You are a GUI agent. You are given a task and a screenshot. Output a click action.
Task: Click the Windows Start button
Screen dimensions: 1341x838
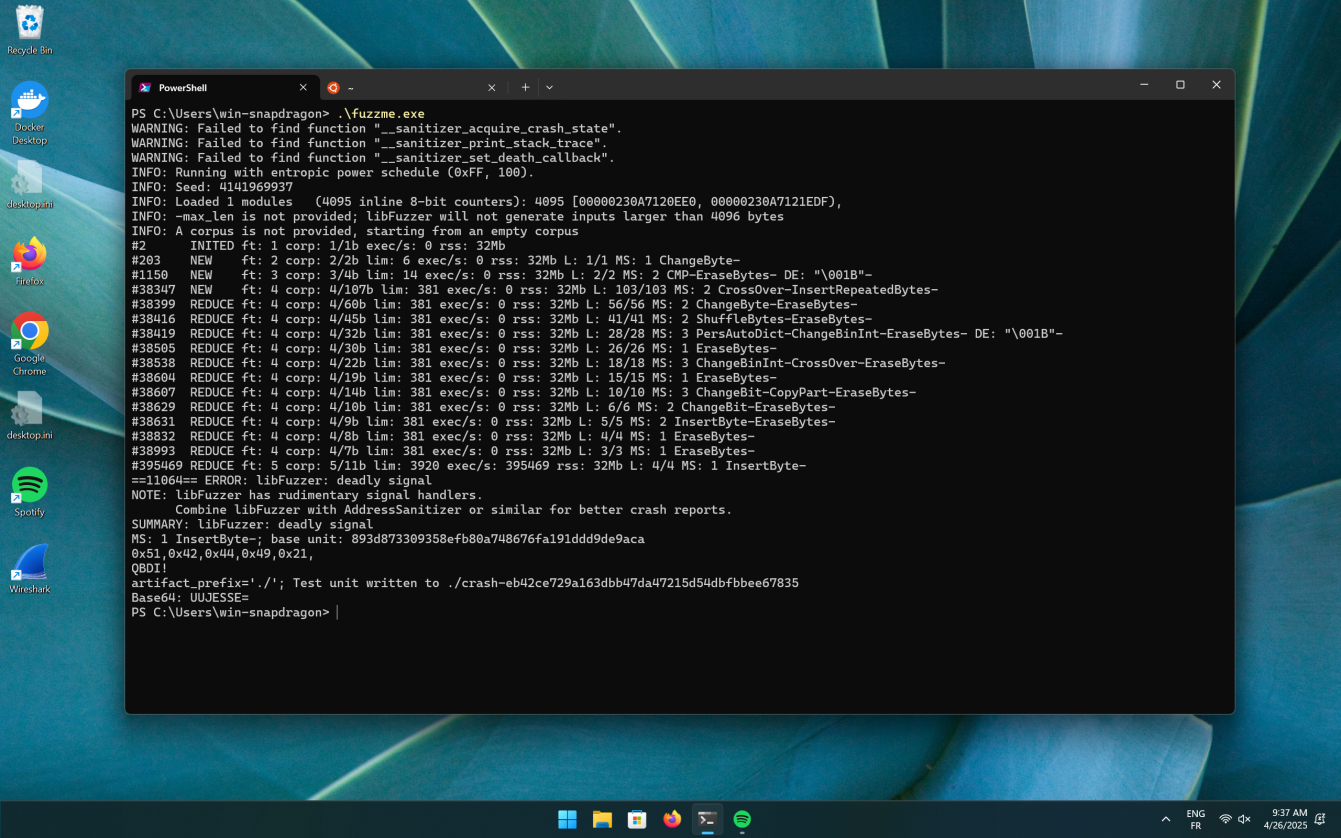[567, 820]
